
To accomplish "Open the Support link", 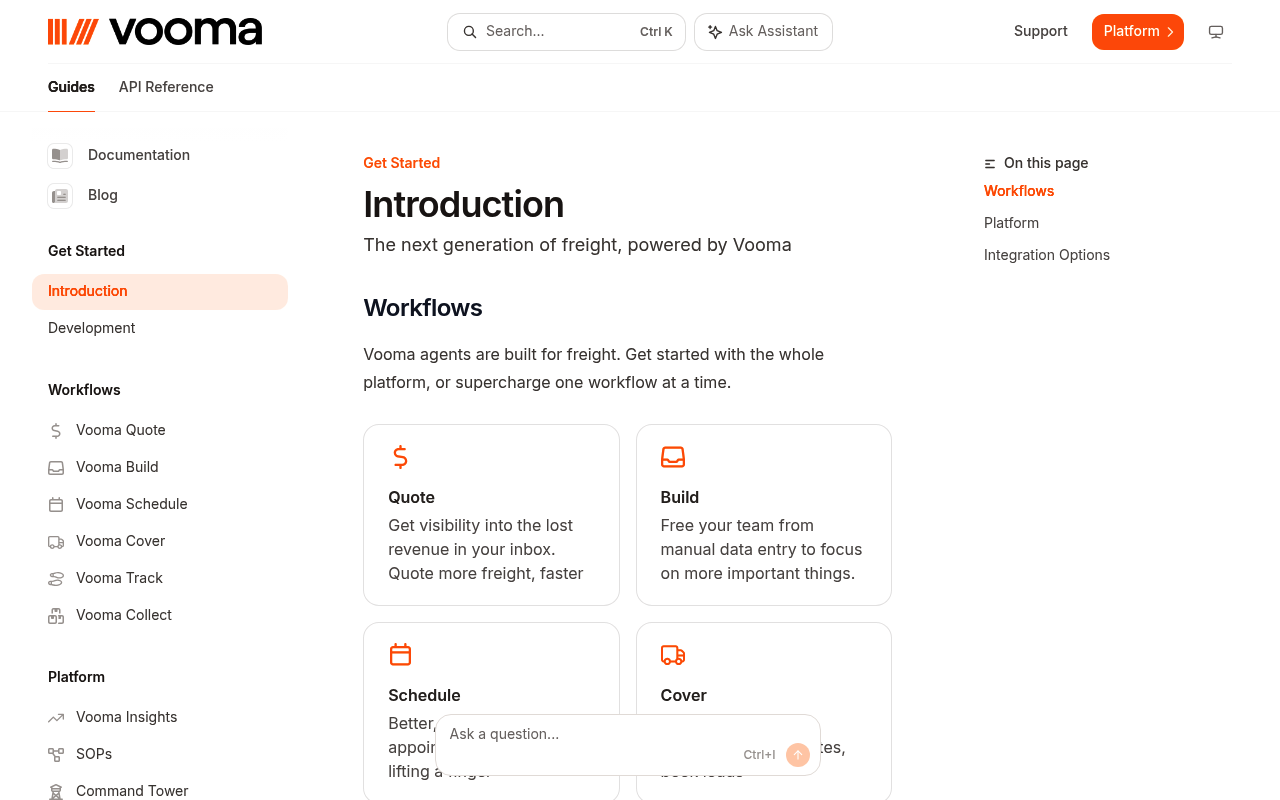I will pyautogui.click(x=1041, y=31).
